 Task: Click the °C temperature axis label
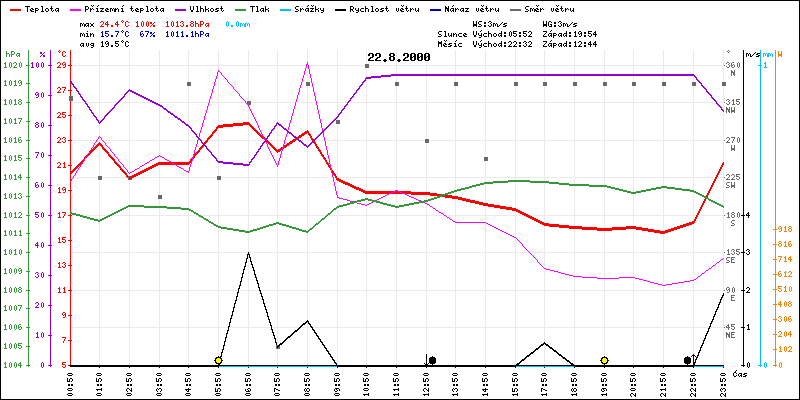coord(63,53)
